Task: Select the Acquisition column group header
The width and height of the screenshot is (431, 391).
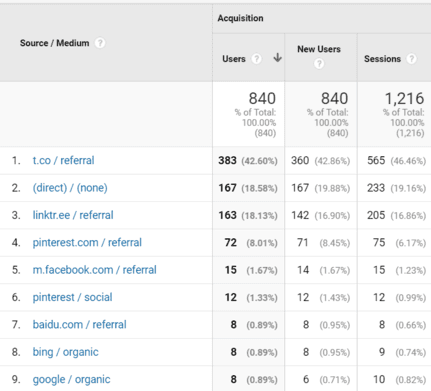Action: pyautogui.click(x=240, y=18)
